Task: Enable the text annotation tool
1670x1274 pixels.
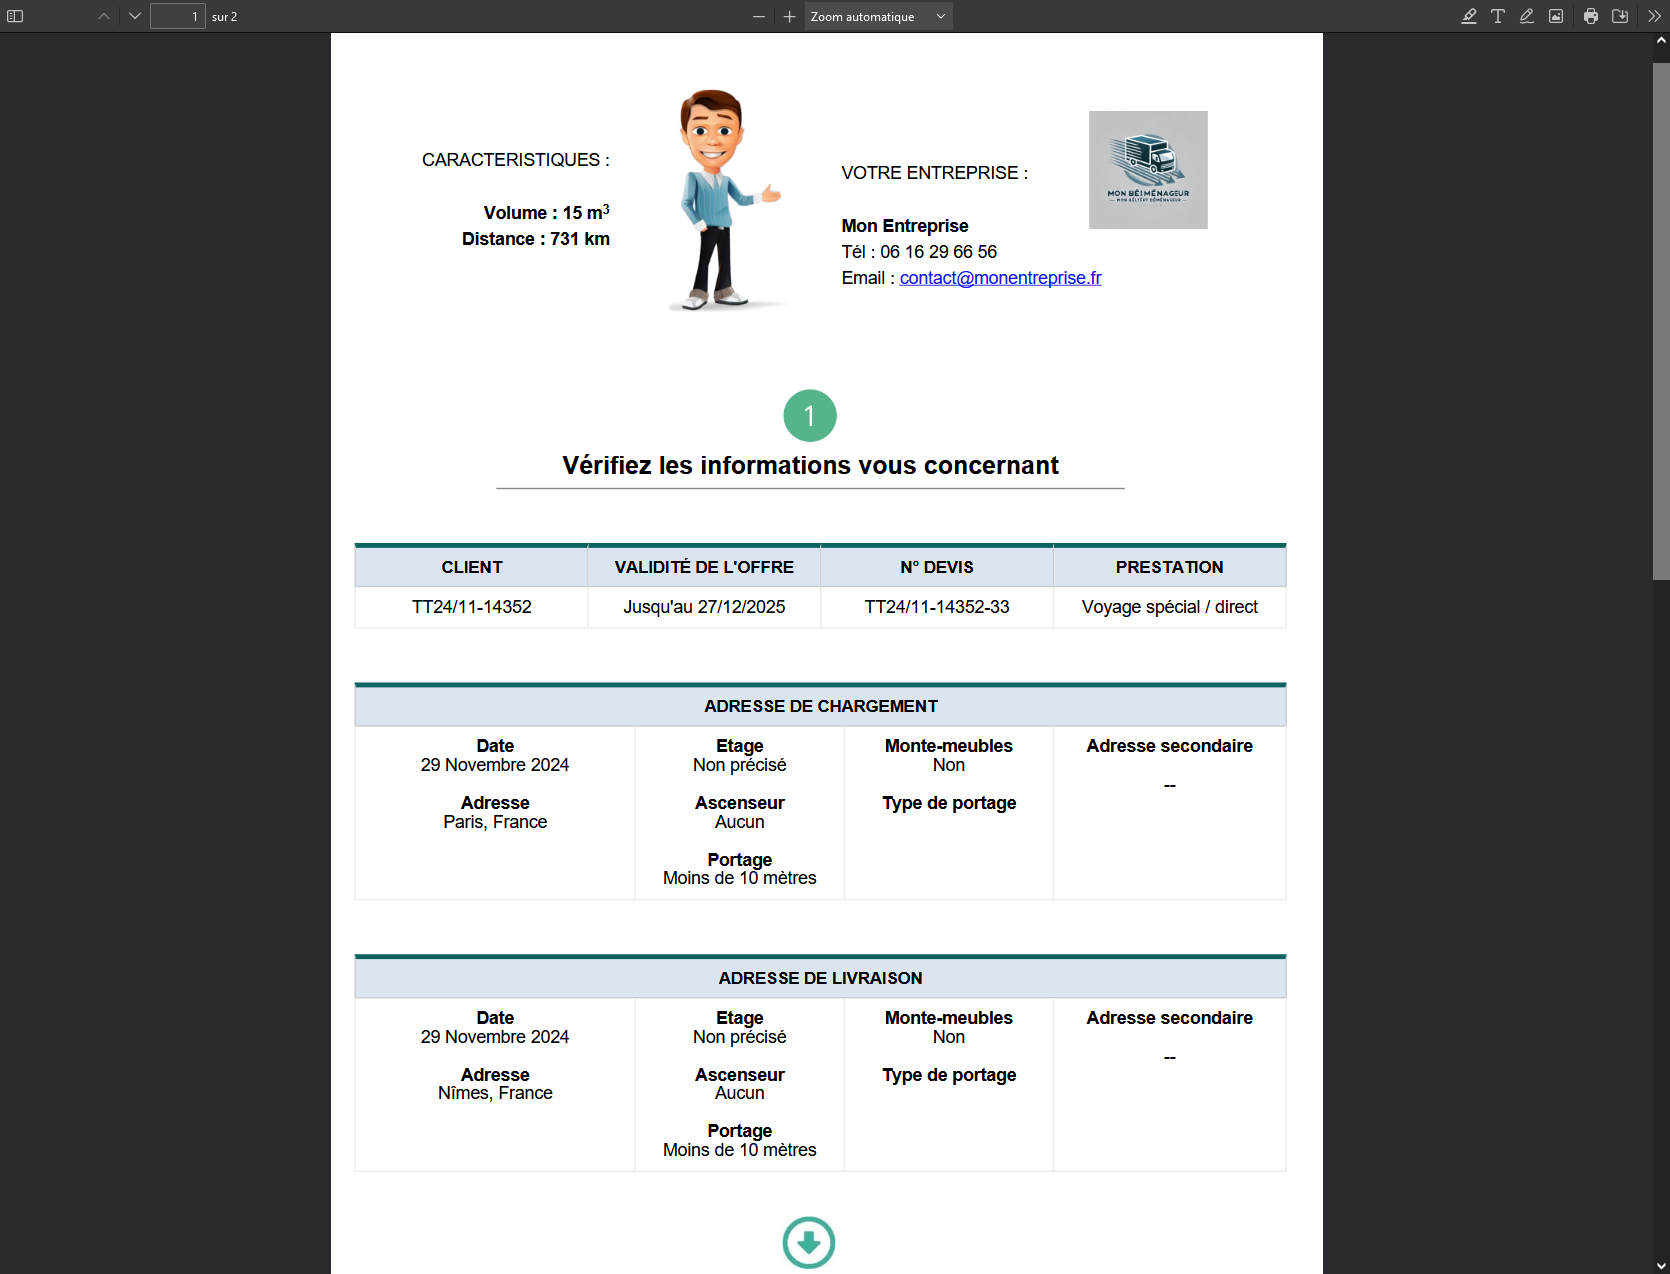Action: 1498,16
